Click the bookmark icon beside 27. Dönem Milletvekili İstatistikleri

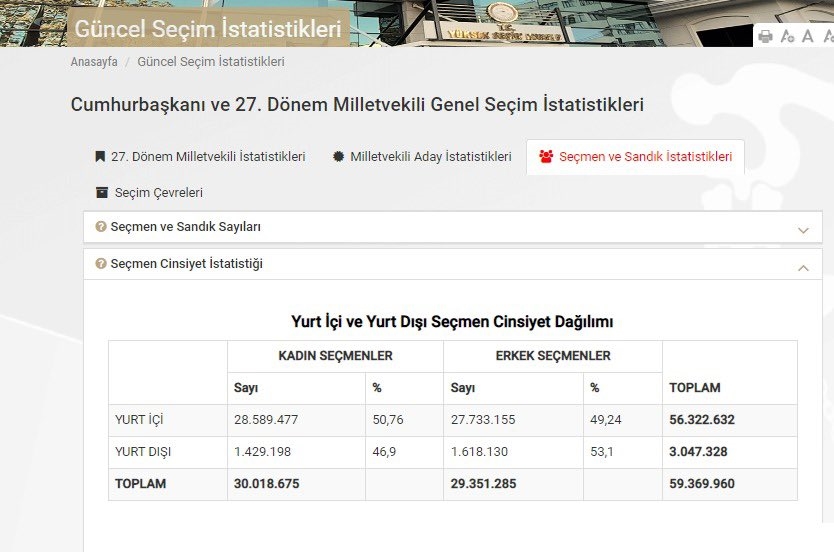pyautogui.click(x=99, y=156)
